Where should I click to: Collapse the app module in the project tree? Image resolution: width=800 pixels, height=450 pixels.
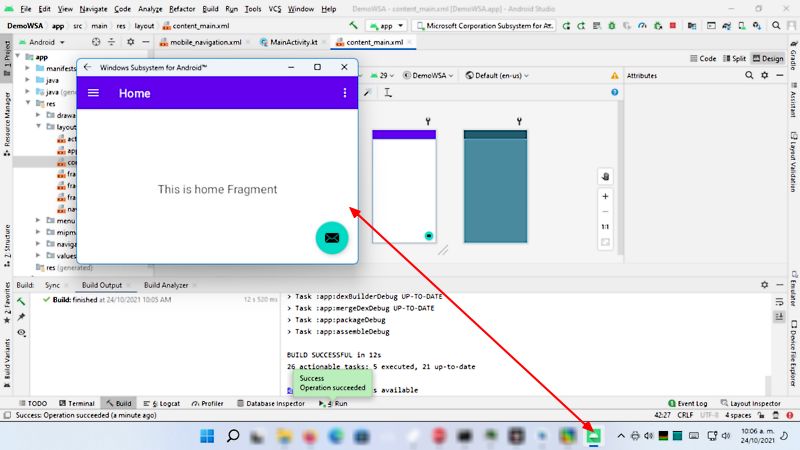point(18,57)
